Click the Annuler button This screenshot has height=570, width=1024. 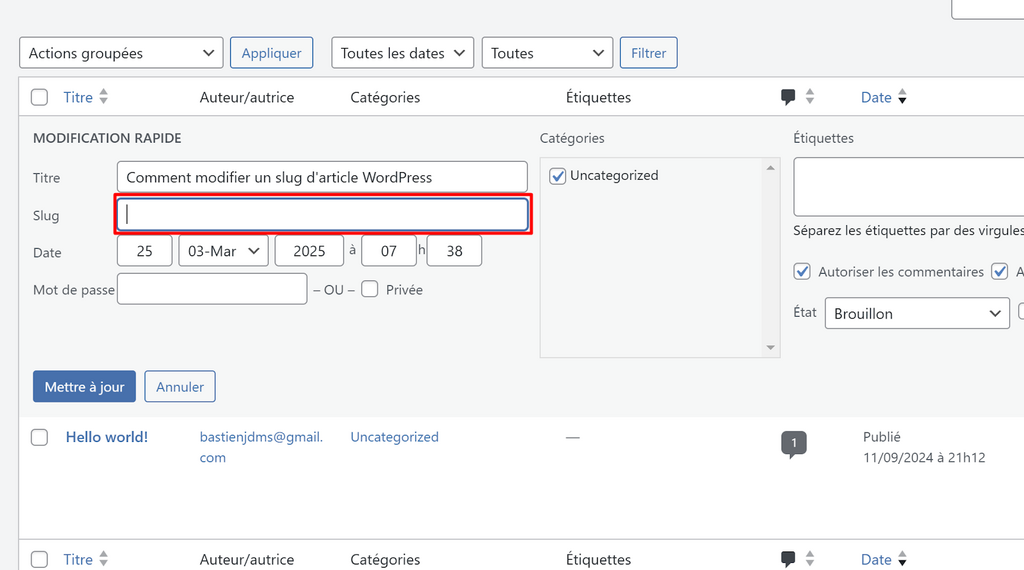(x=180, y=387)
